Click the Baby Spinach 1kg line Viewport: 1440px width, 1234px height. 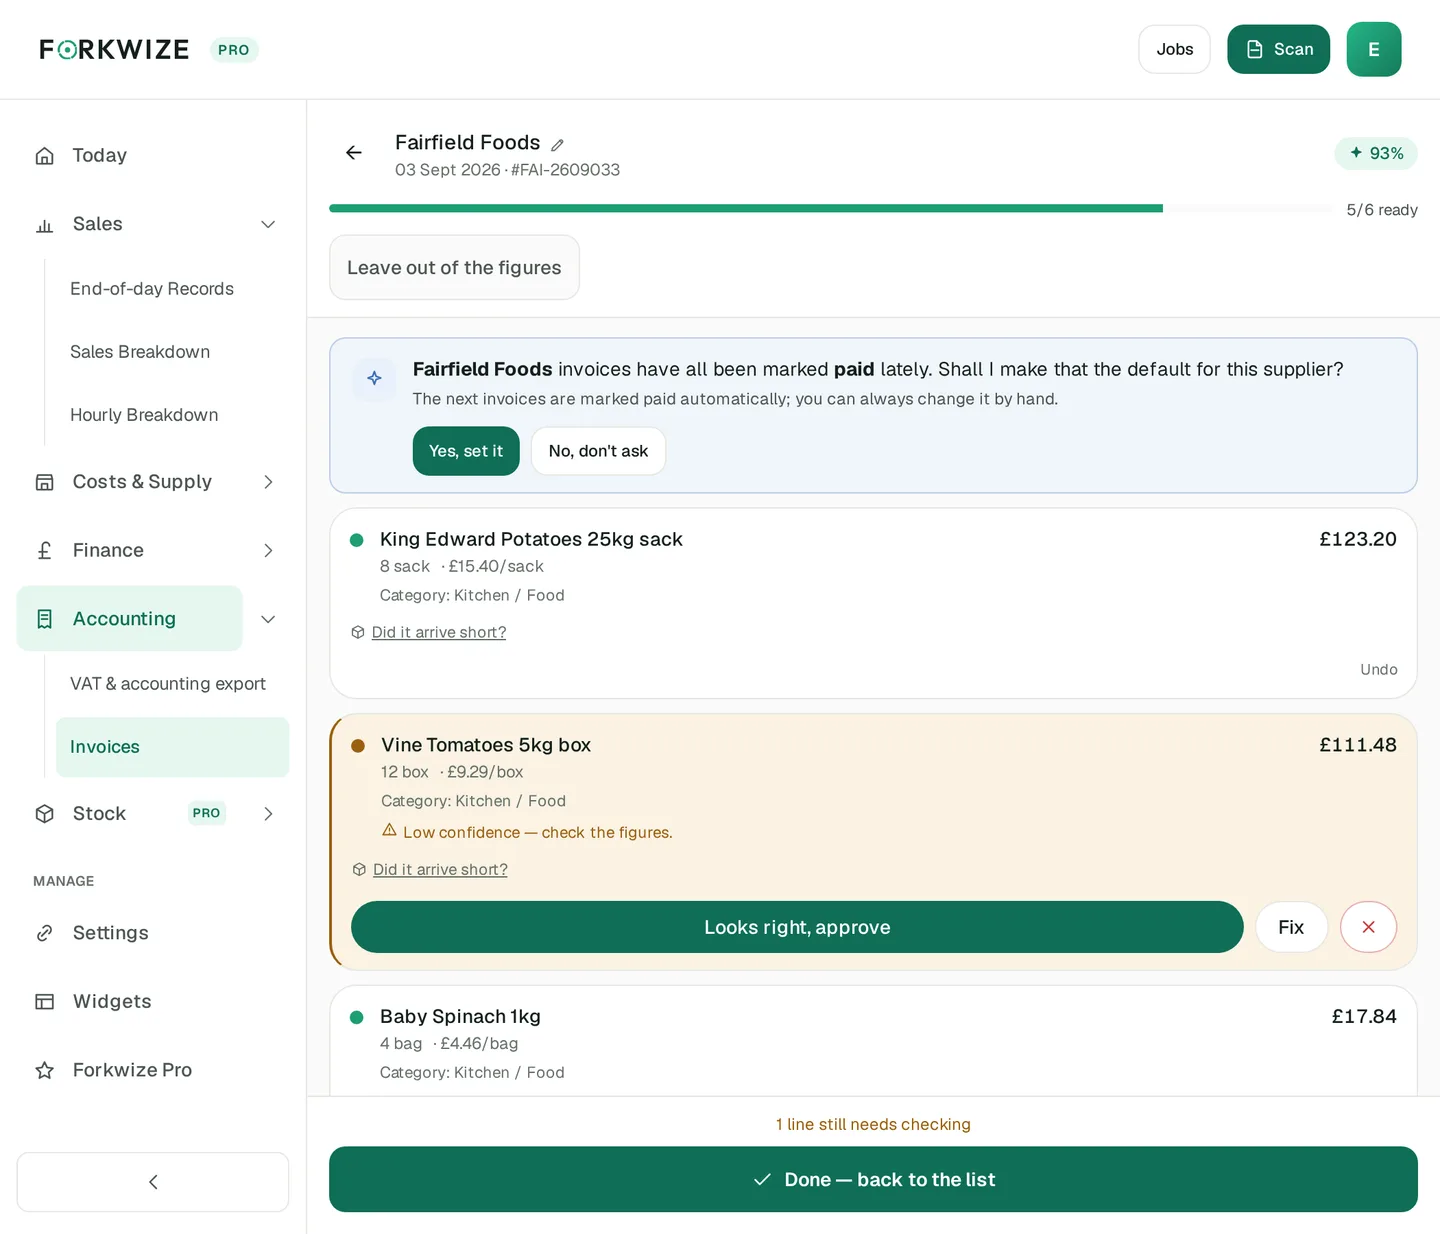pyautogui.click(x=873, y=1042)
